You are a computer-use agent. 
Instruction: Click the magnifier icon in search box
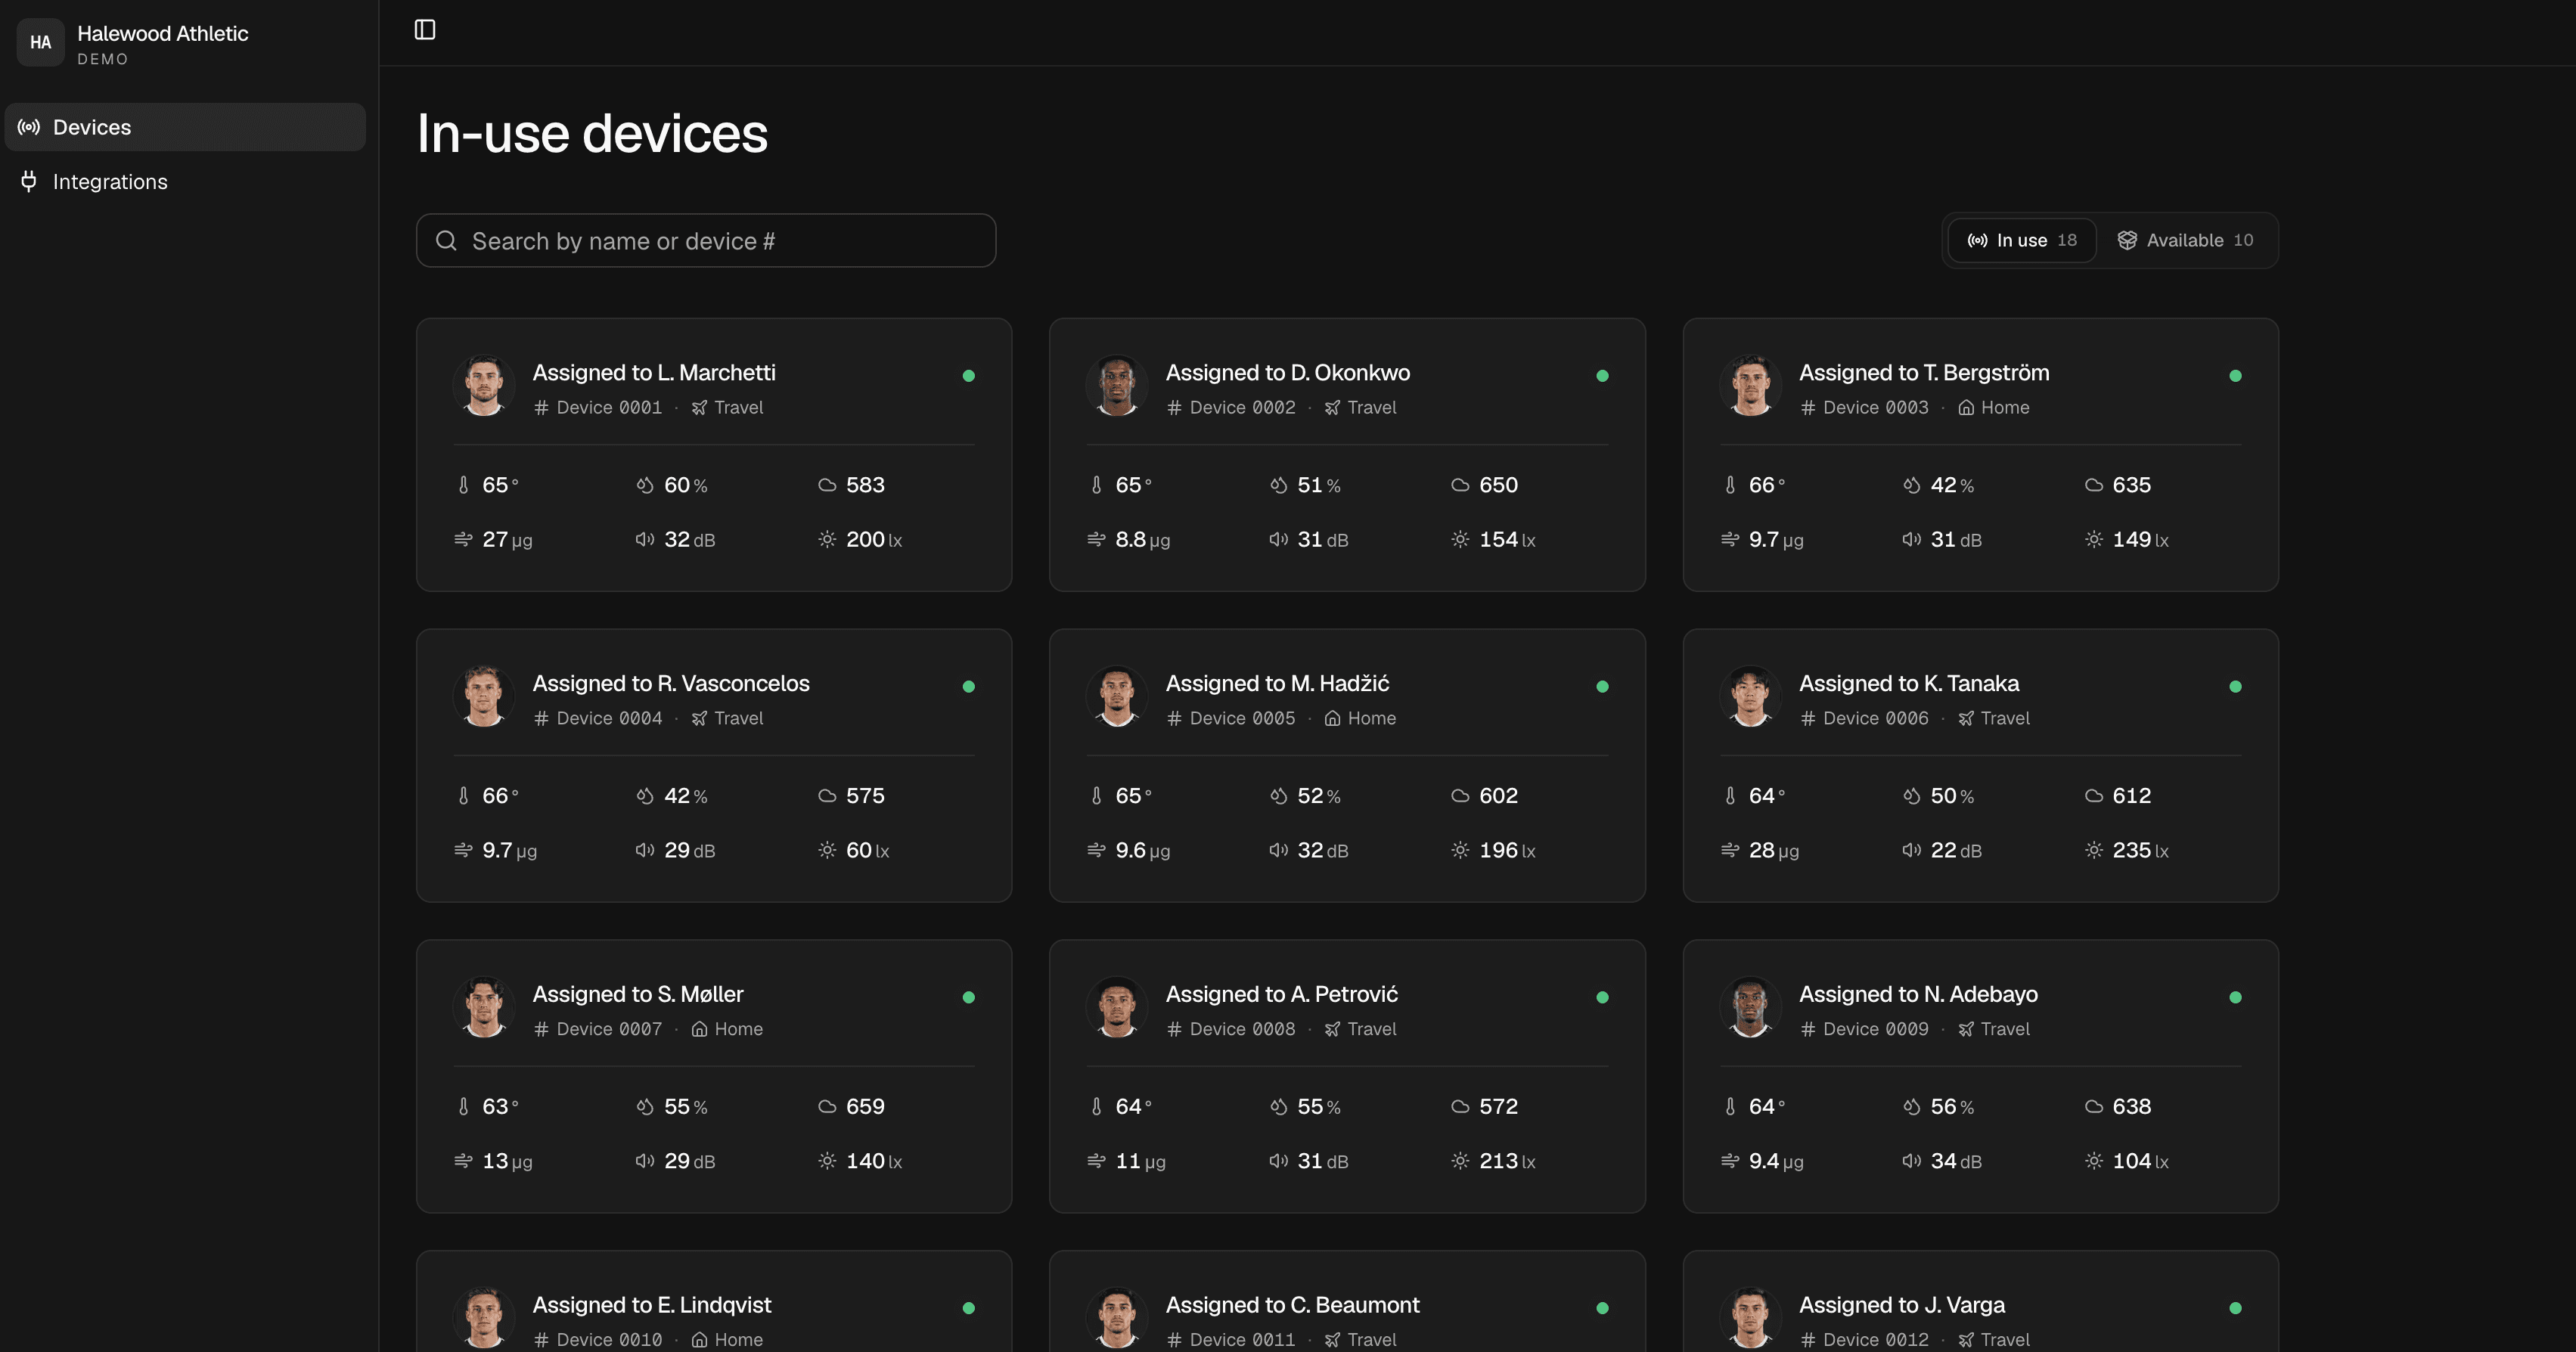(446, 241)
